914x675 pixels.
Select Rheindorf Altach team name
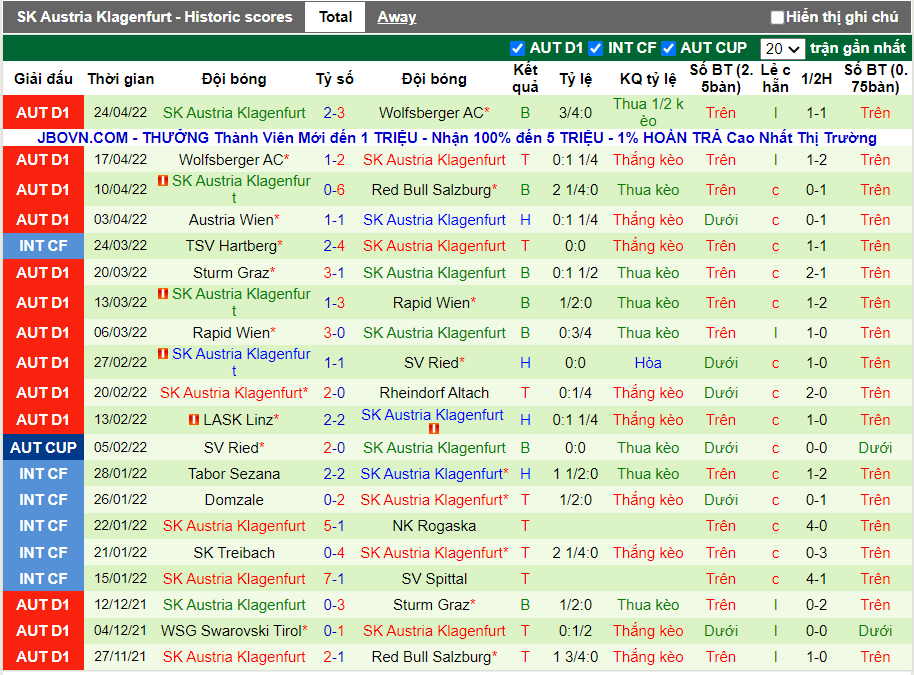coord(434,393)
